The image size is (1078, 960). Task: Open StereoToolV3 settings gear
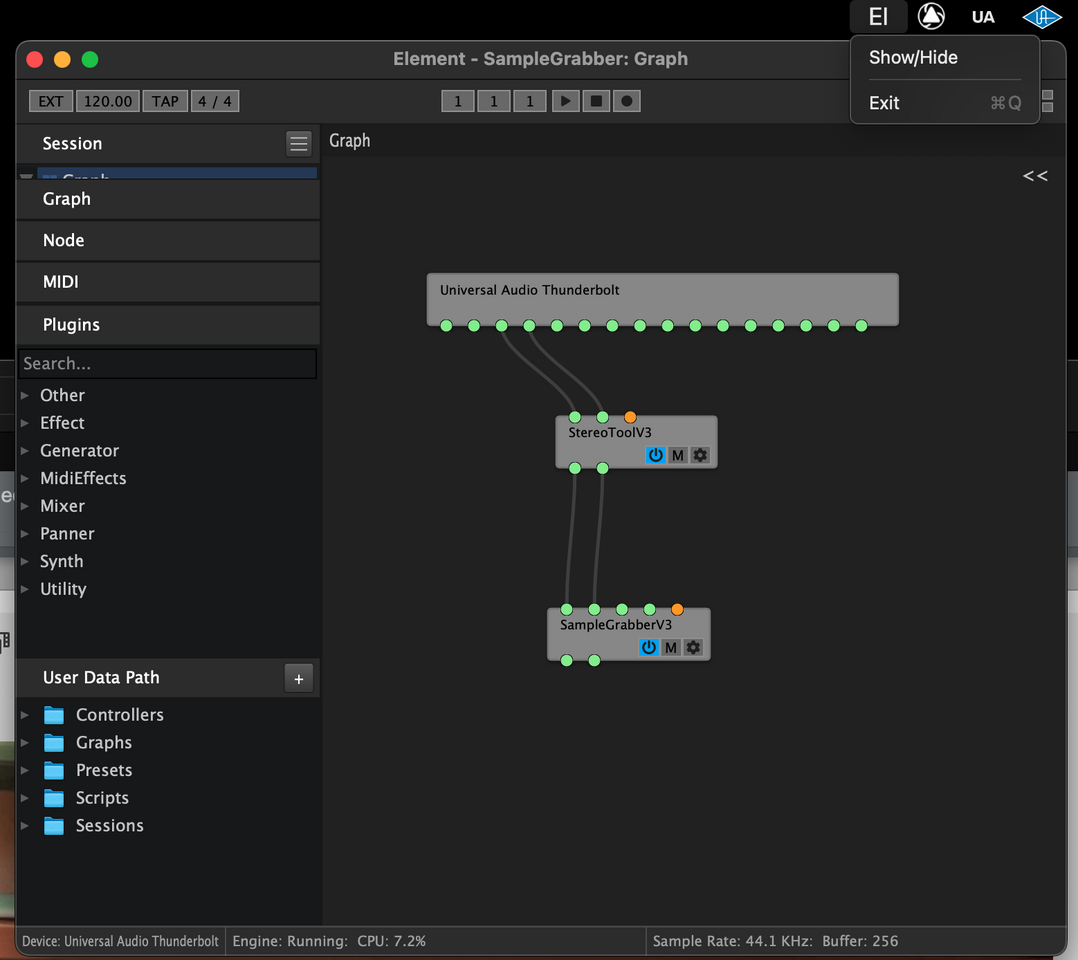(x=700, y=455)
